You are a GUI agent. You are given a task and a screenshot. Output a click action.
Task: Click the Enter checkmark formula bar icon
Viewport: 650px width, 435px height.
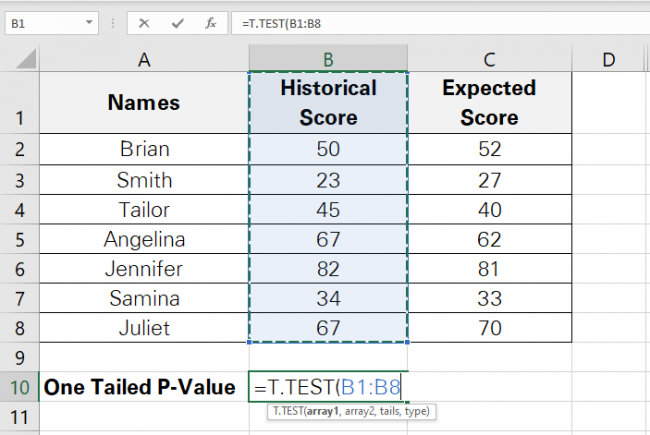click(178, 21)
